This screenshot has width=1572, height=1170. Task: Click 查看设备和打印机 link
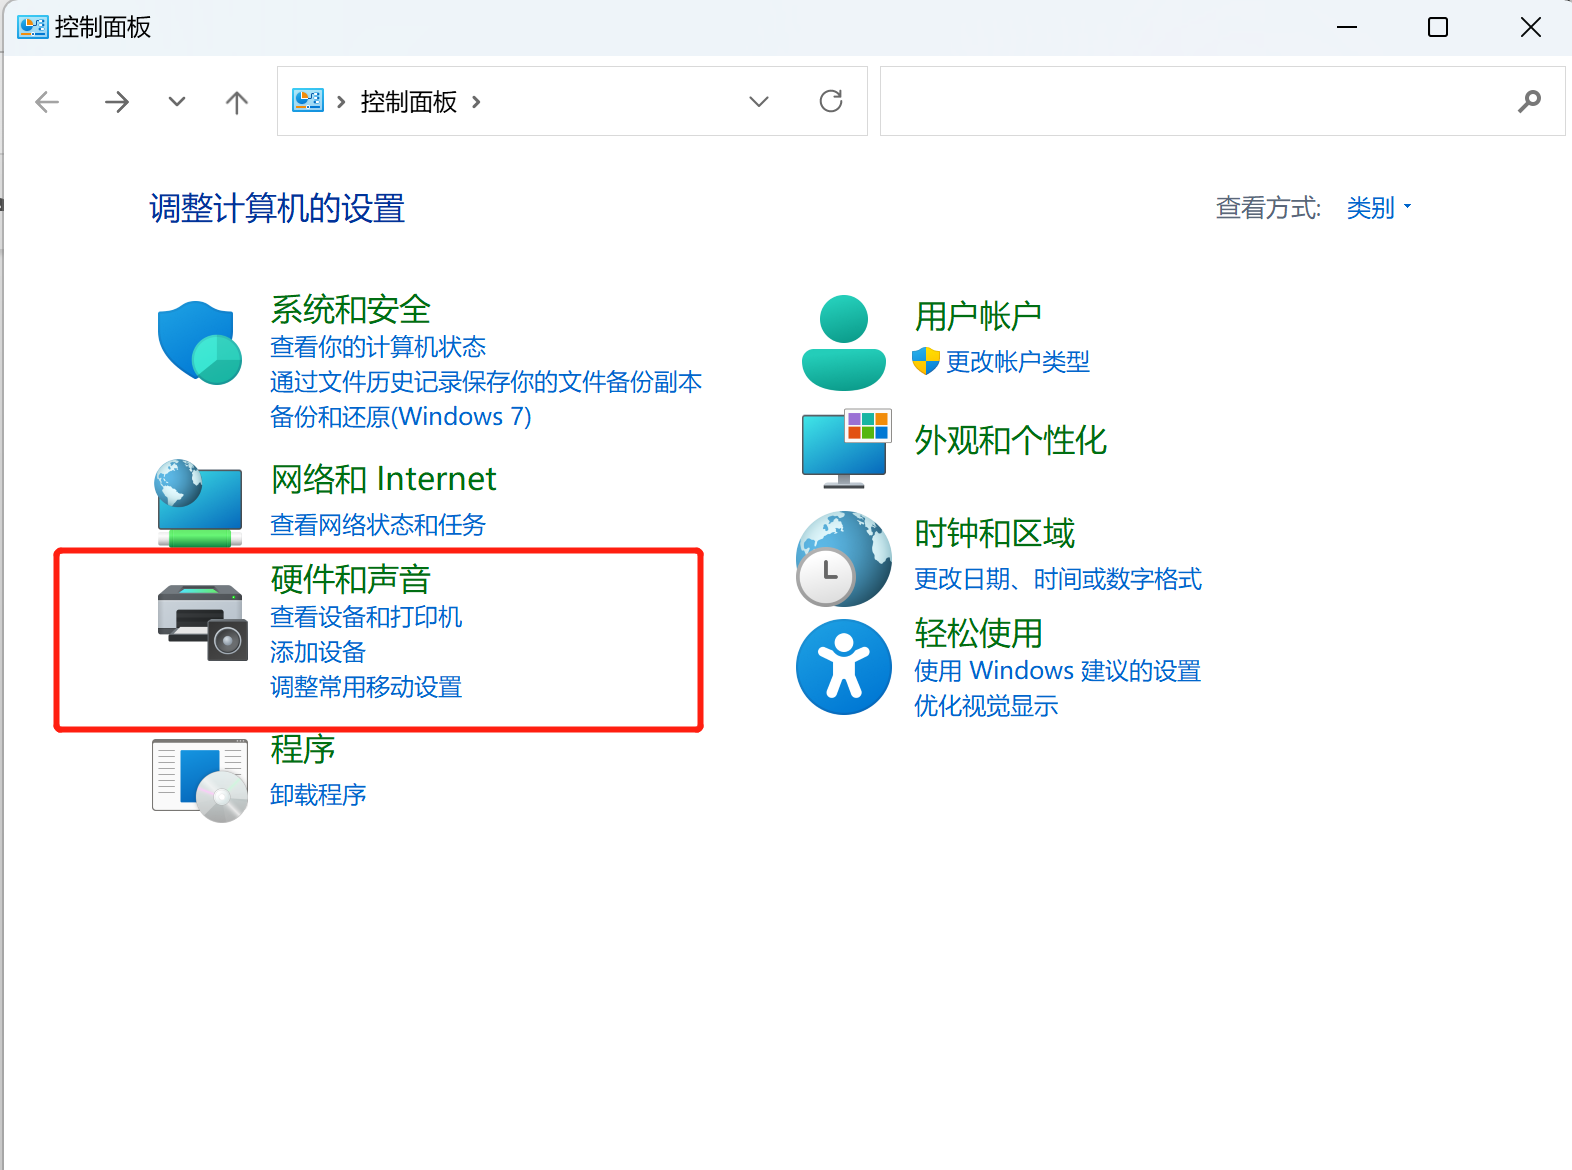coord(366,617)
